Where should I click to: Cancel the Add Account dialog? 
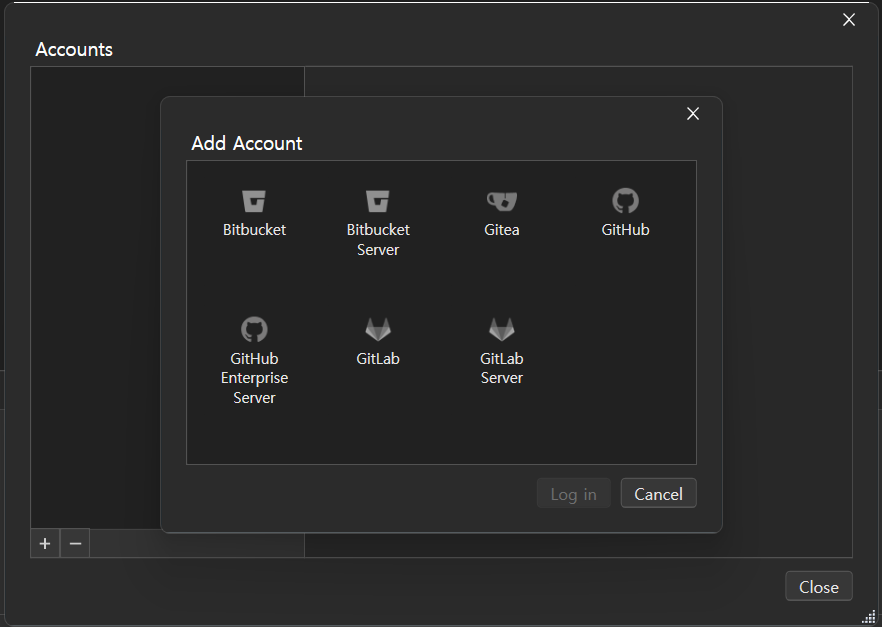pyautogui.click(x=659, y=493)
